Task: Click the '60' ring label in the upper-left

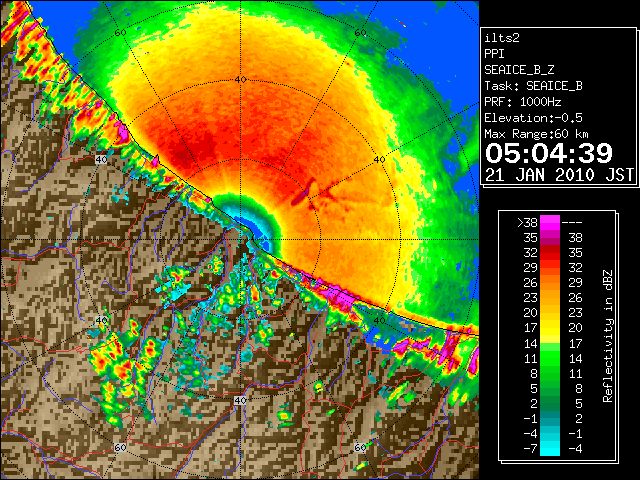Action: click(120, 33)
